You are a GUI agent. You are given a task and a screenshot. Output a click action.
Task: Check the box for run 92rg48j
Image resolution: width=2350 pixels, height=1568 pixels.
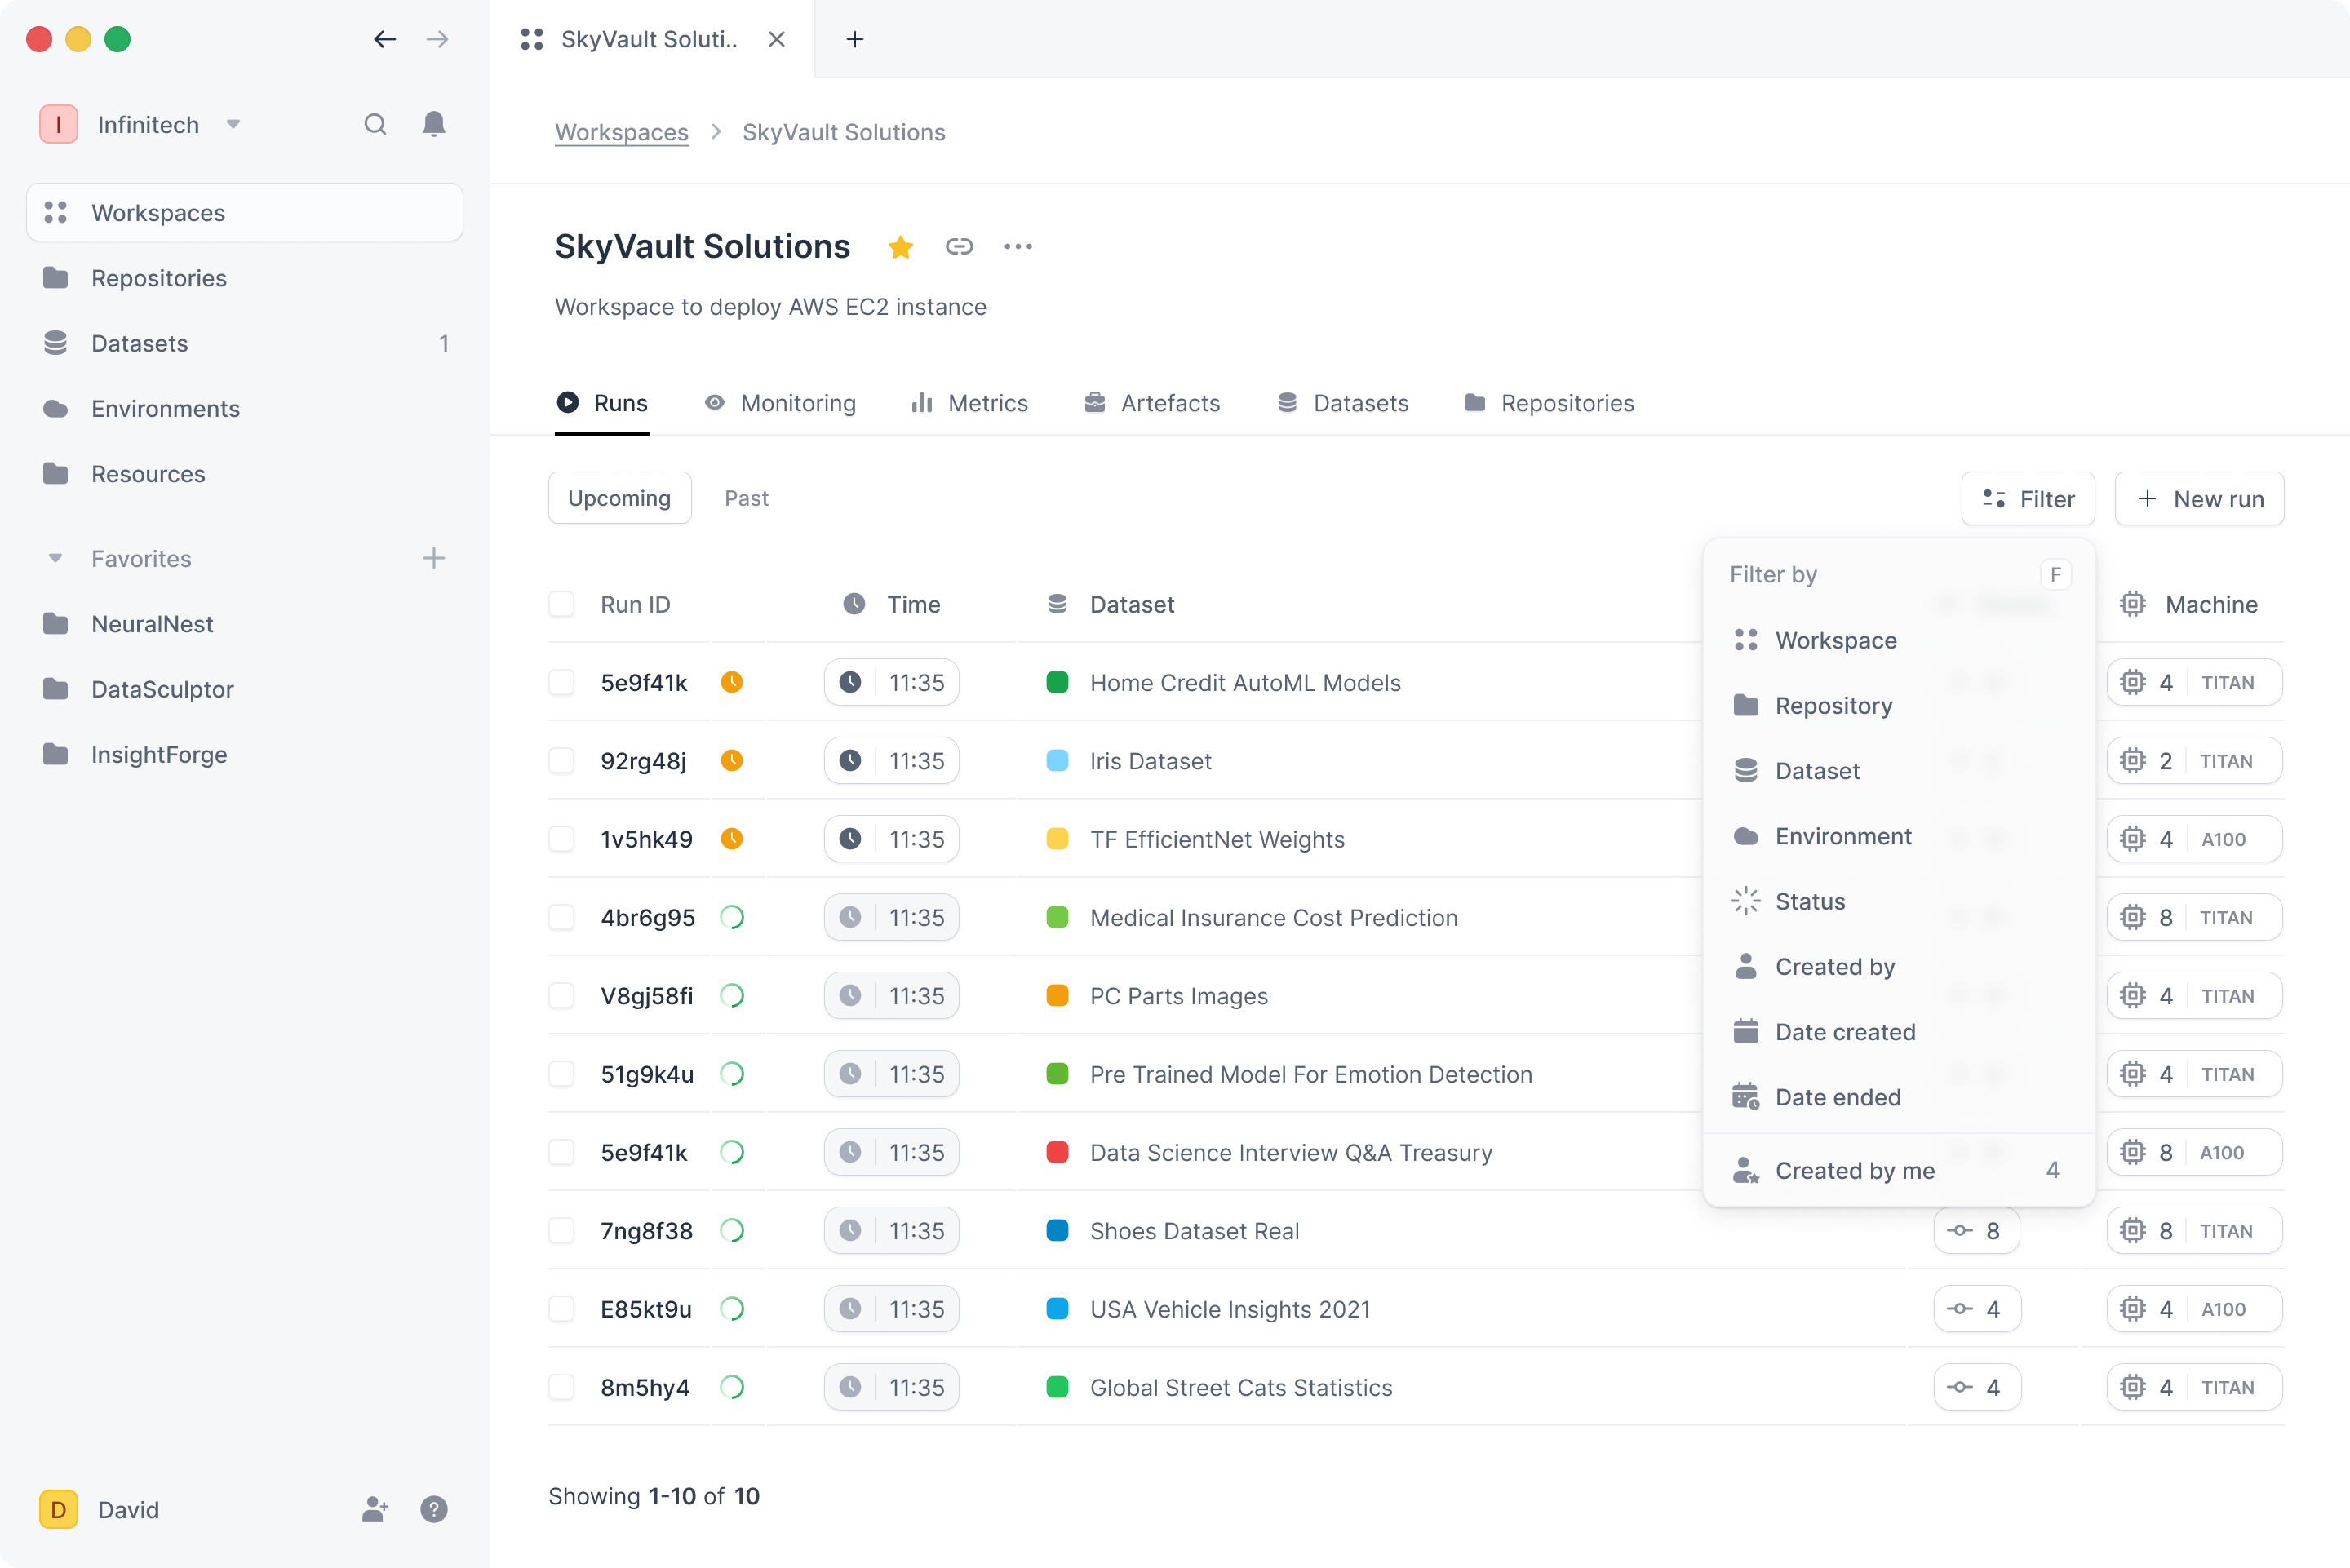coord(562,761)
